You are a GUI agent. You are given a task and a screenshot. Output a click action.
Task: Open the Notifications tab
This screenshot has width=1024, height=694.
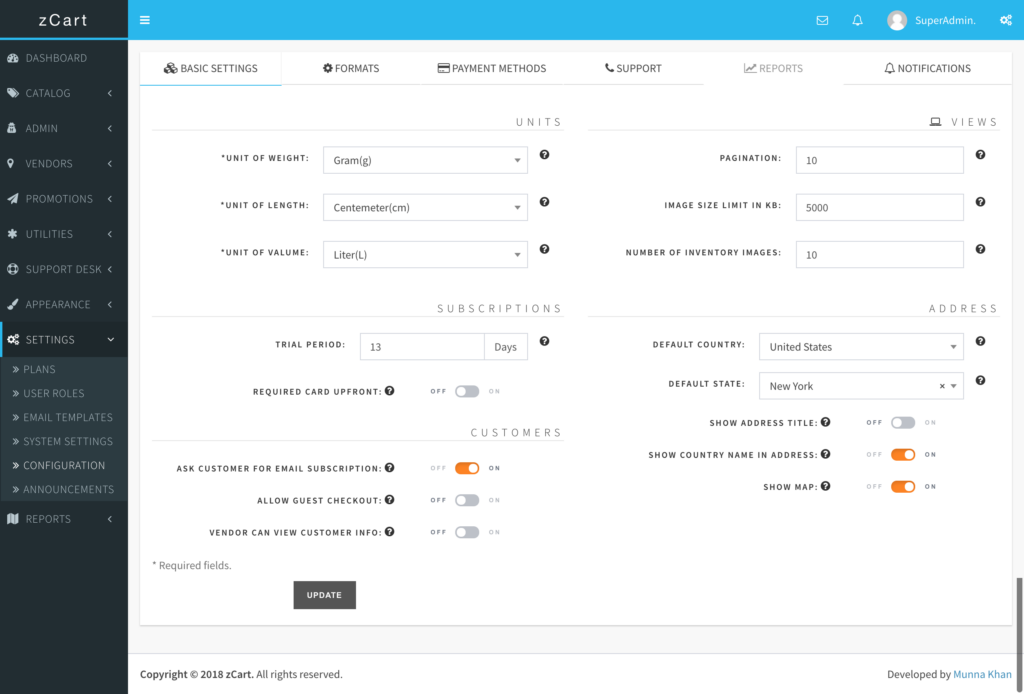pyautogui.click(x=927, y=68)
